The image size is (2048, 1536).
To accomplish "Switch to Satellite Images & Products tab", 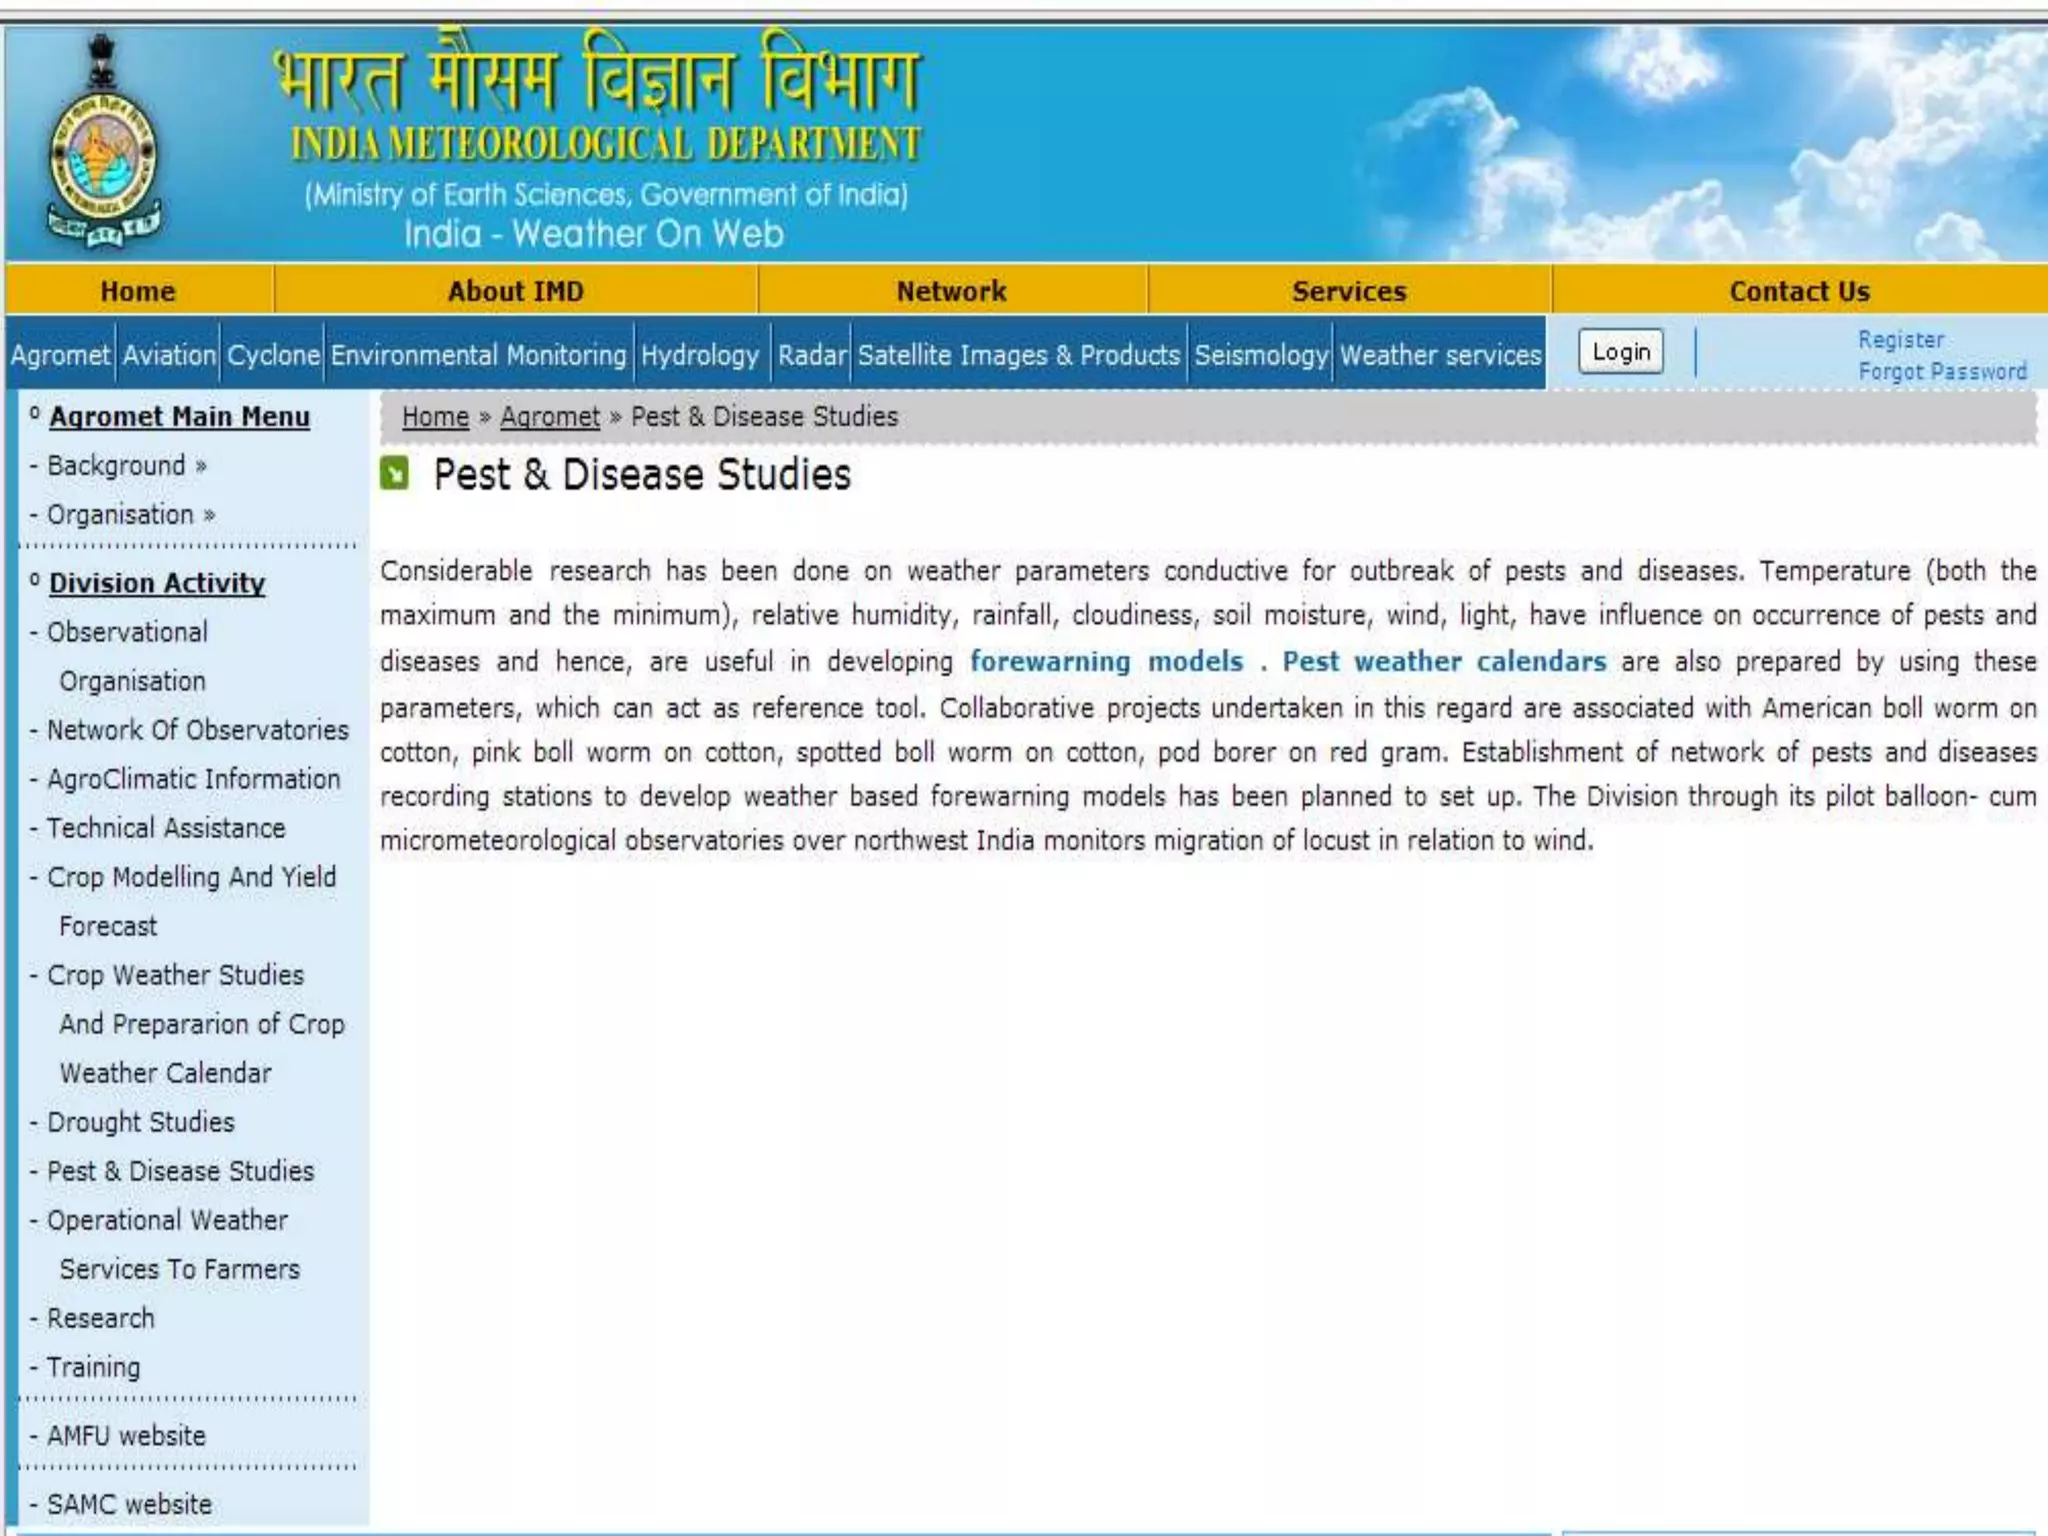I will tap(1018, 355).
